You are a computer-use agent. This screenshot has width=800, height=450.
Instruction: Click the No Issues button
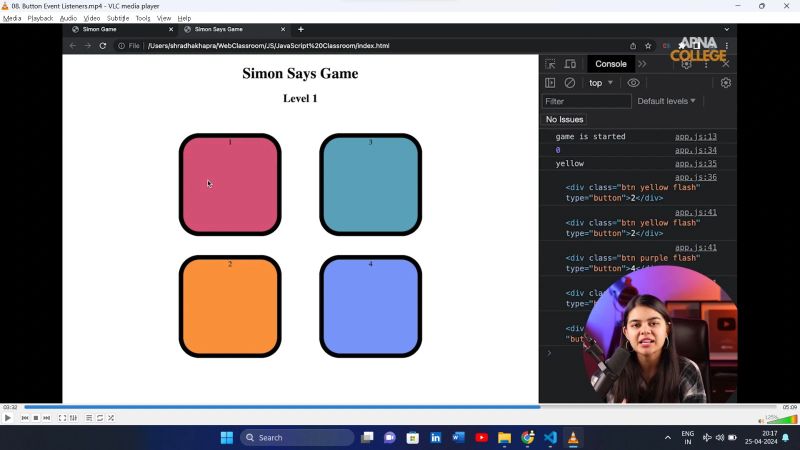565,119
